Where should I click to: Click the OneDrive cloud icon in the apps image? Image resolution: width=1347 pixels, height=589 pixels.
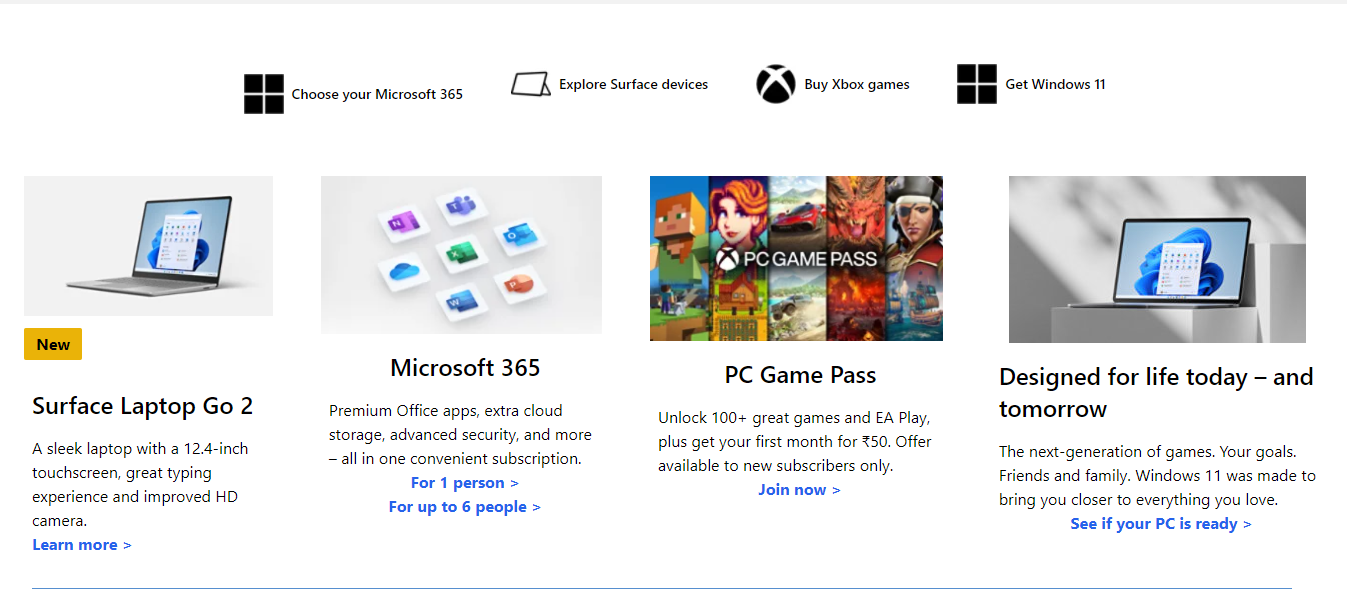pyautogui.click(x=404, y=271)
